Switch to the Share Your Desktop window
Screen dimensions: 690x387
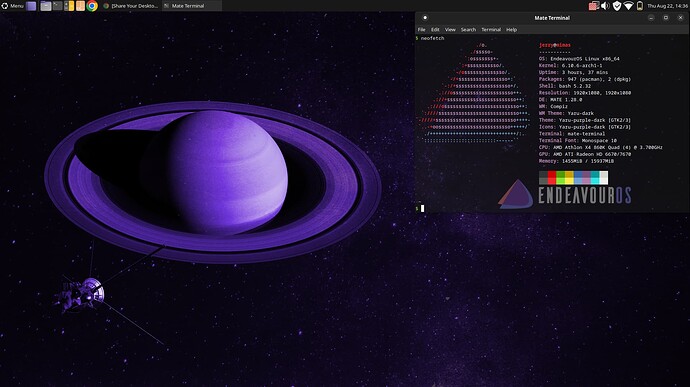coord(131,6)
